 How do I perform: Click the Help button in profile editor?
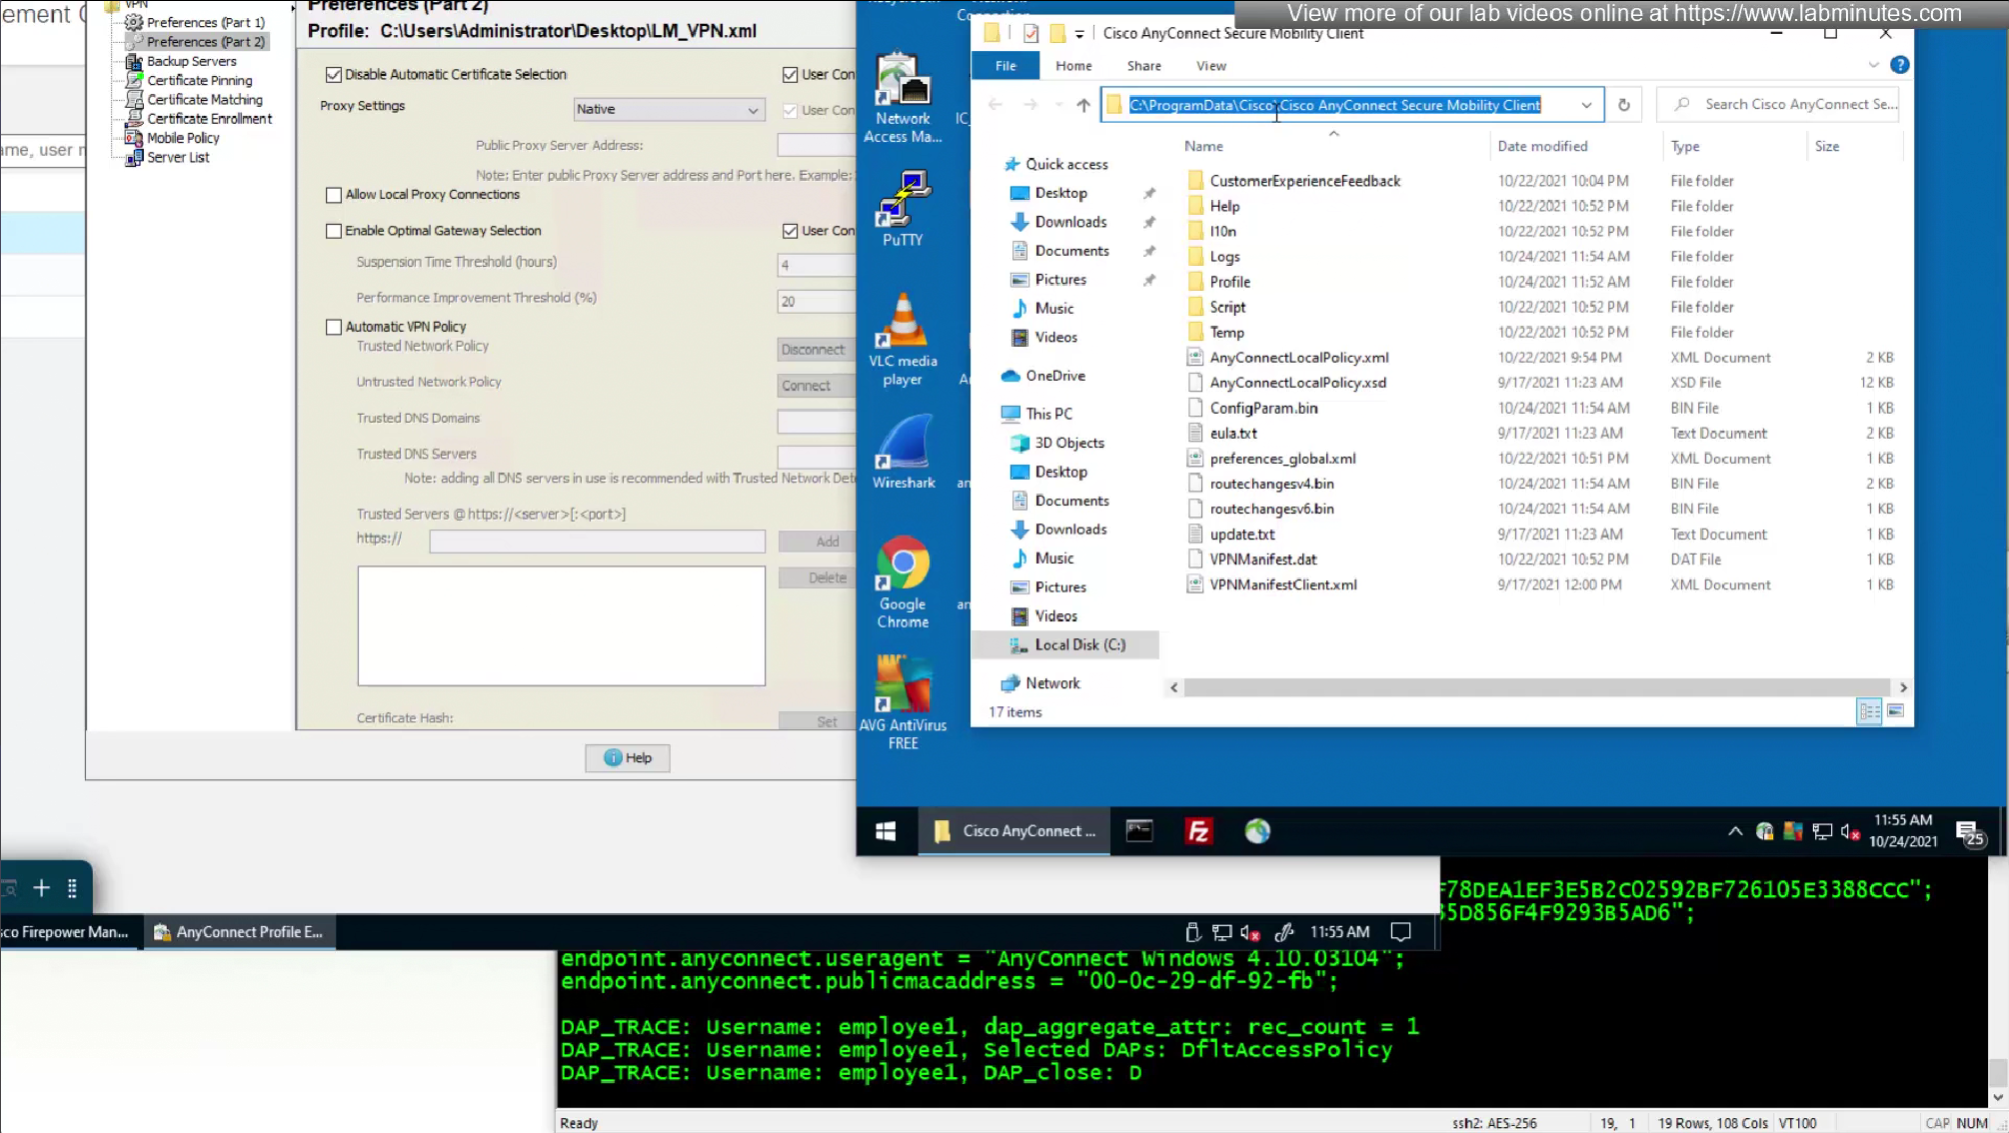[627, 758]
